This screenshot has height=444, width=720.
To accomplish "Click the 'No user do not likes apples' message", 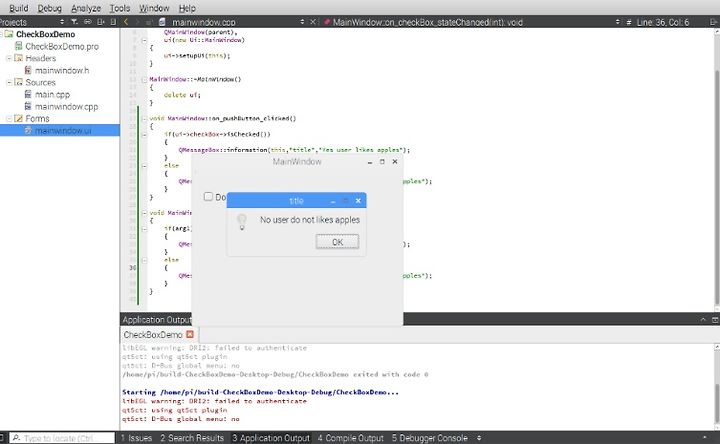I will pyautogui.click(x=310, y=220).
